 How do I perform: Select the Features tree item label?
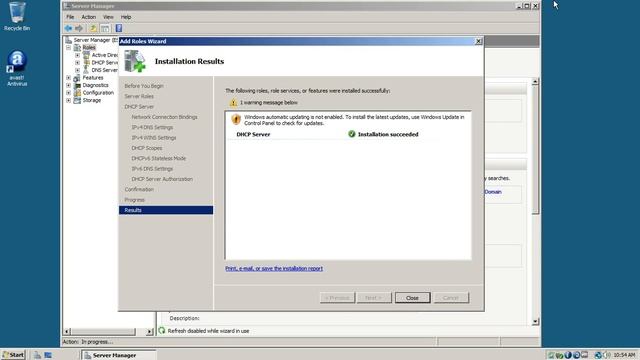(x=93, y=78)
